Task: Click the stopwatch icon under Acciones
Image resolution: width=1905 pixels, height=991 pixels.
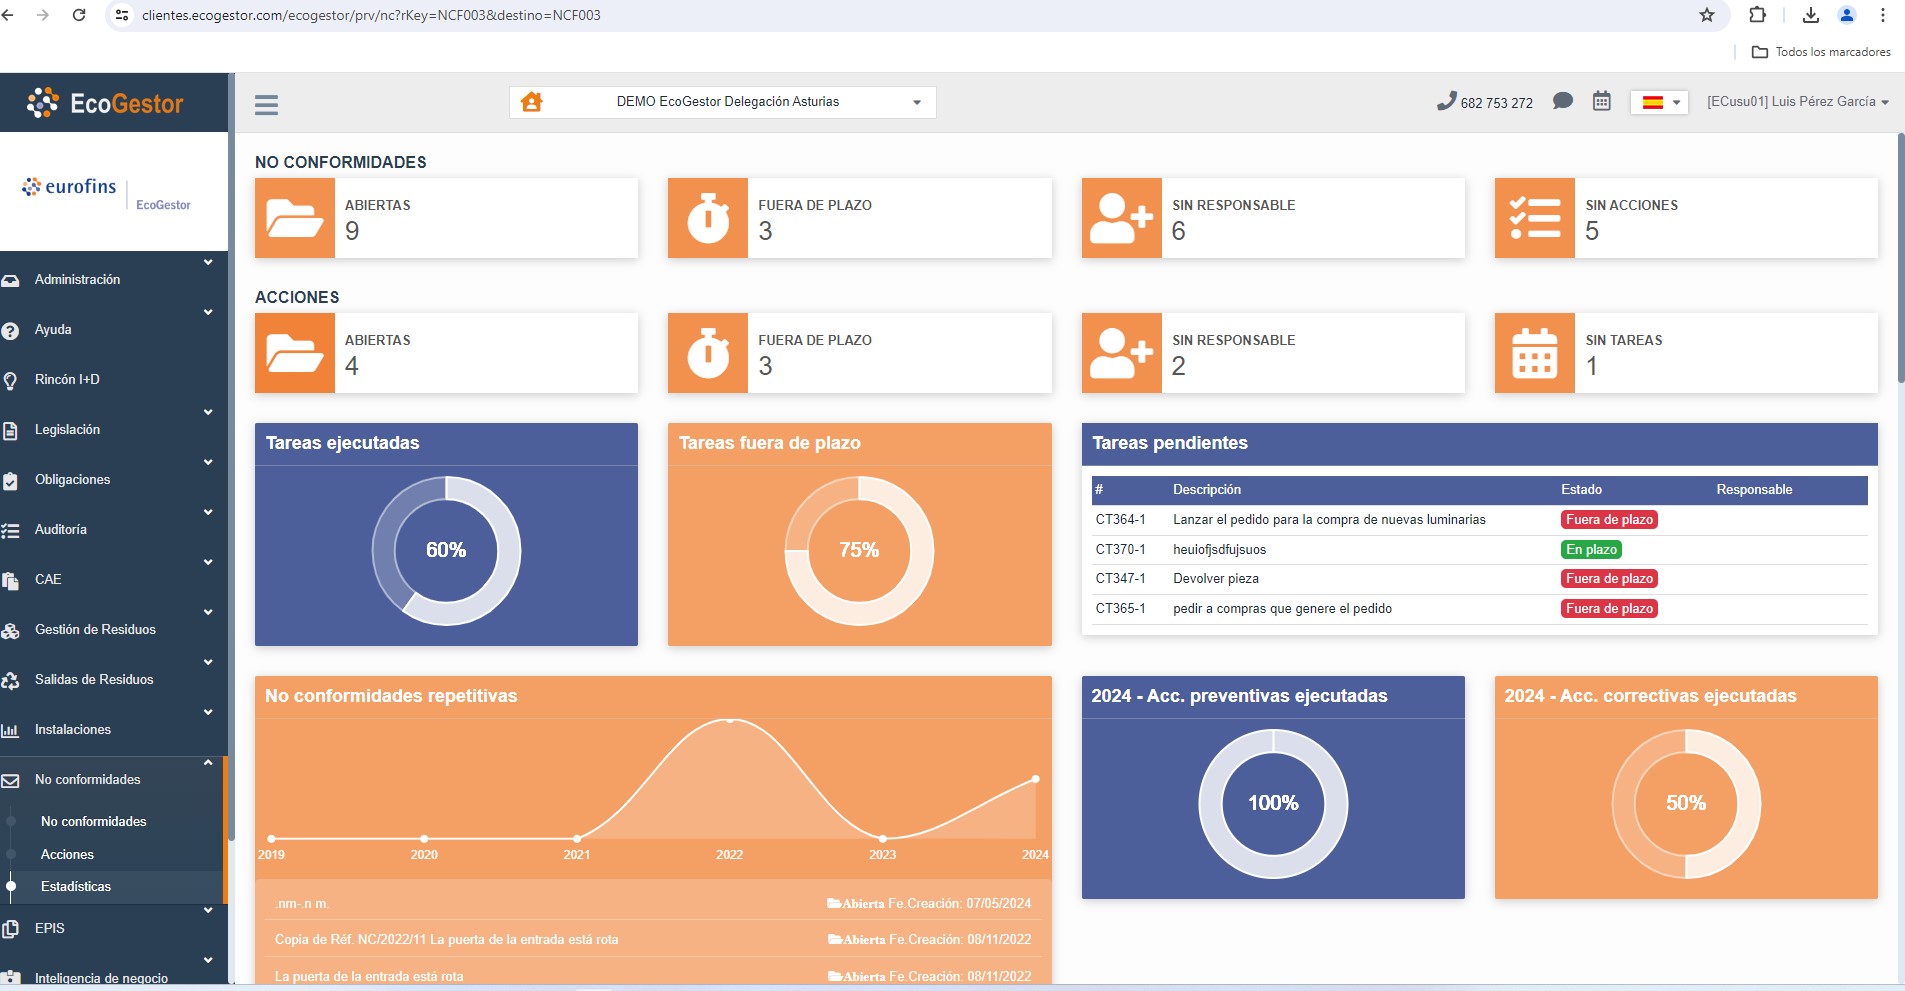Action: point(708,353)
